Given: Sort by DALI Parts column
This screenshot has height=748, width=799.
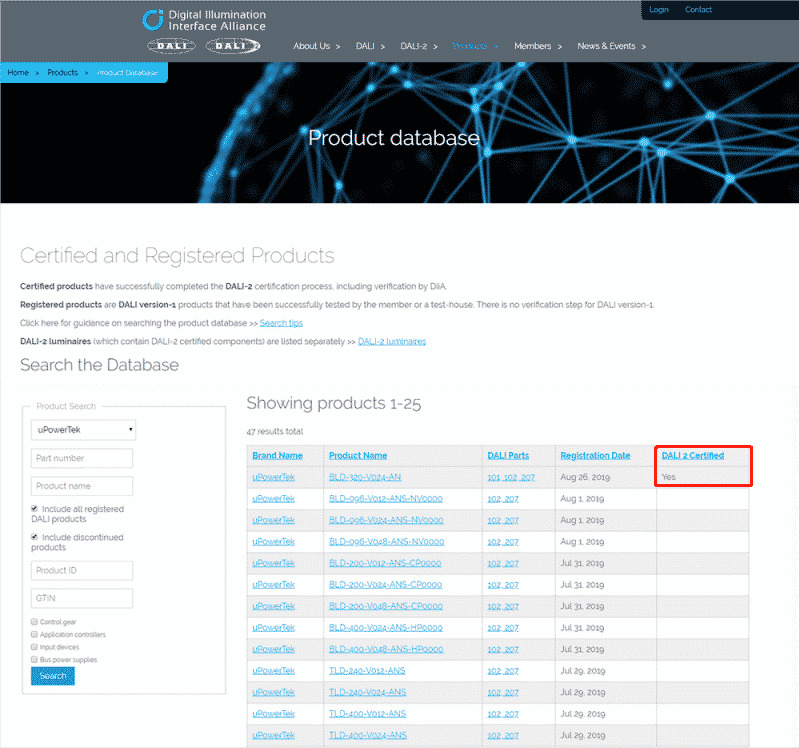Looking at the screenshot, I should coord(508,456).
